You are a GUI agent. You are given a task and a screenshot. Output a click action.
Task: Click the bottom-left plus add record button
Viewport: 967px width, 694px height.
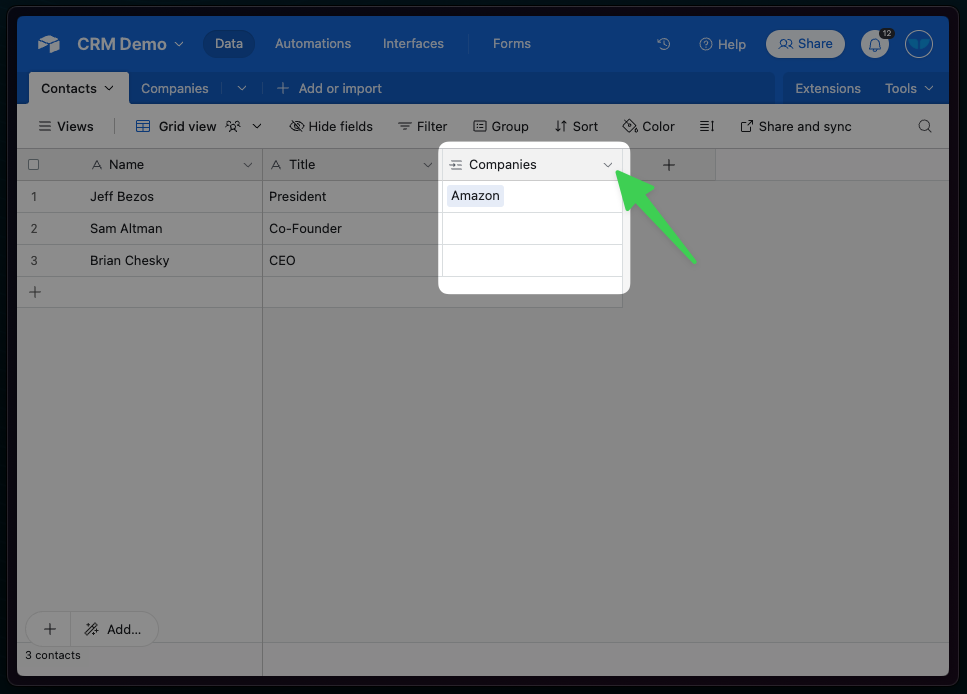pos(49,629)
